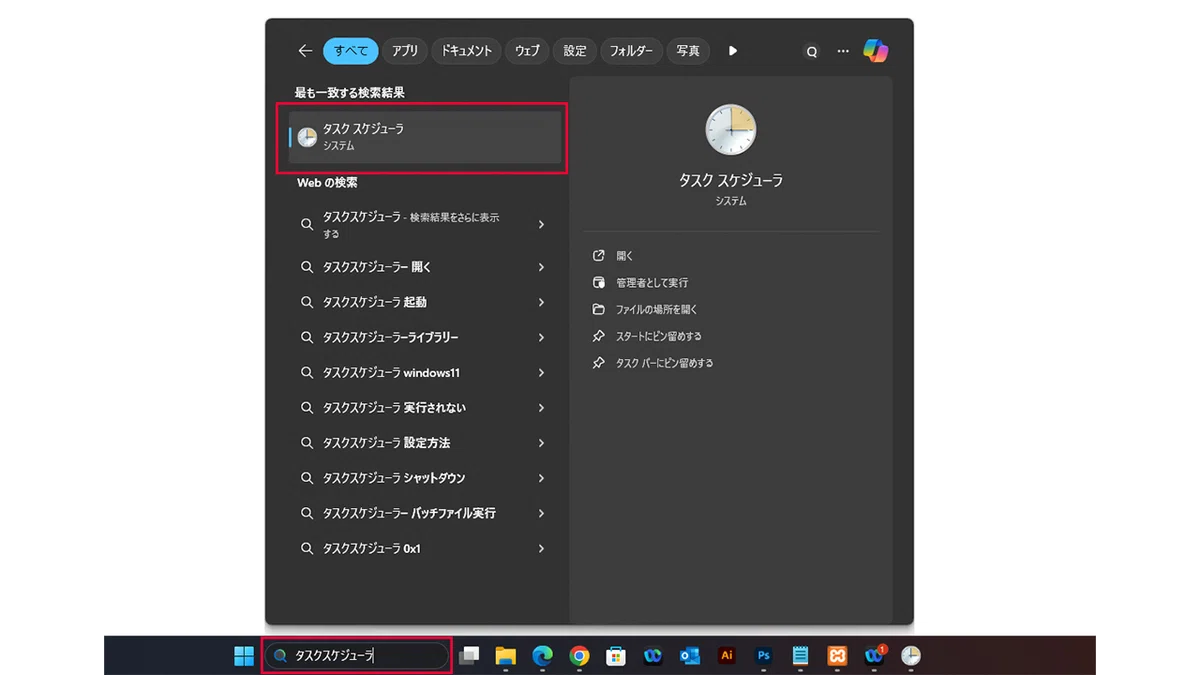Select web suggestion タスクスケジューラ 実行されない
This screenshot has width=1200, height=675.
coord(425,408)
